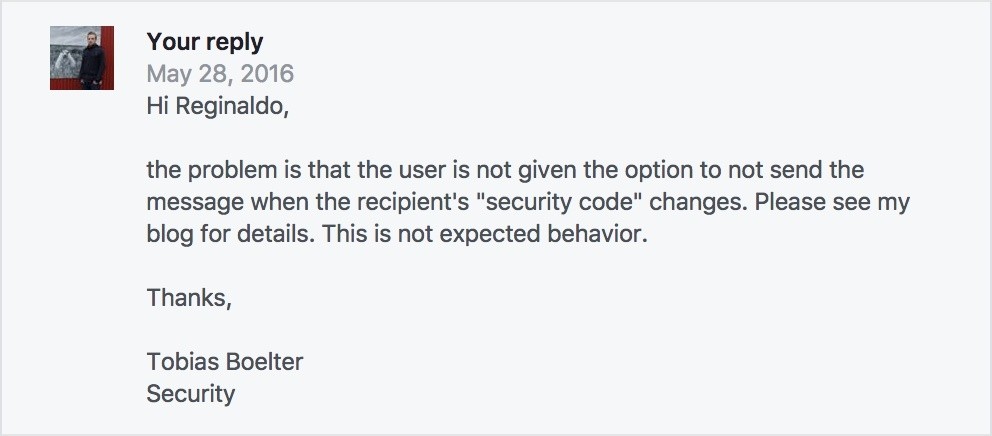This screenshot has width=992, height=436.
Task: Click the "Your reply" heading
Action: (205, 42)
